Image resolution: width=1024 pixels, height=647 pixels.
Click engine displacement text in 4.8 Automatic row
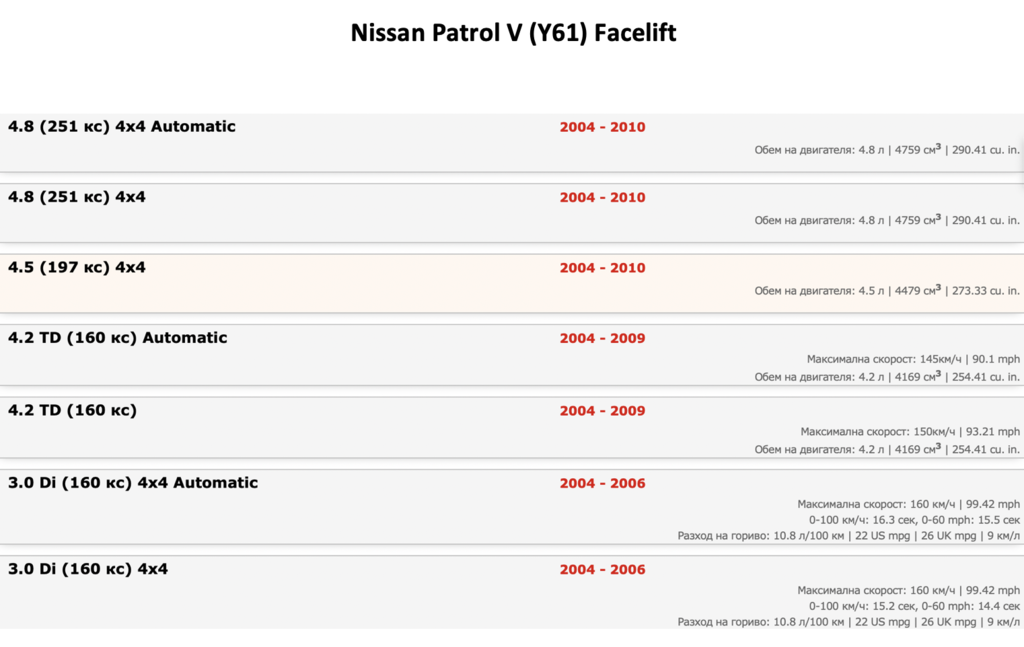(887, 150)
